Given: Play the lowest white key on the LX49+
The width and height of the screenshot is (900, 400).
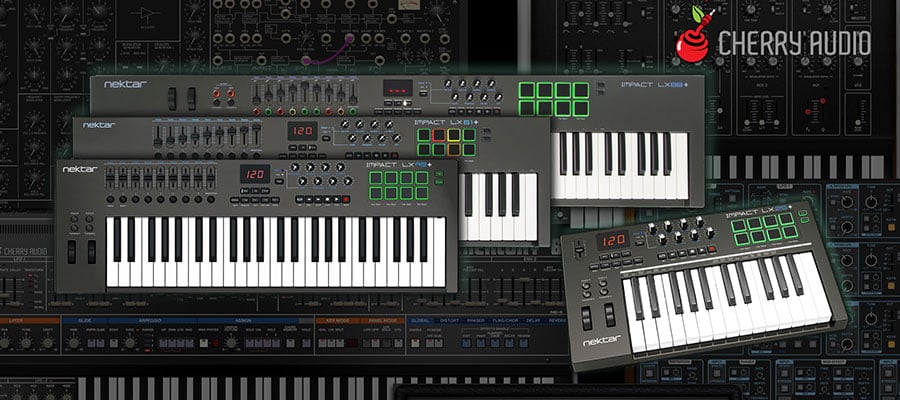Looking at the screenshot, I should tap(111, 253).
